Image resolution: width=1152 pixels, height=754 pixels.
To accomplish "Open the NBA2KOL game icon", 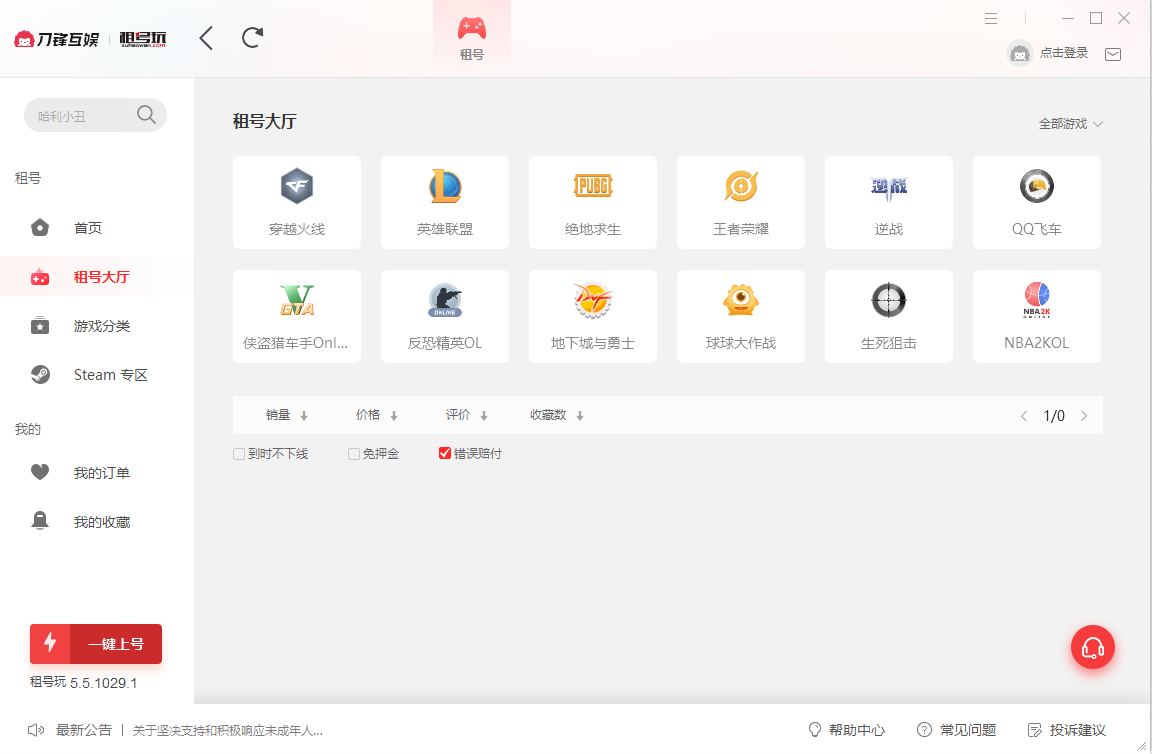I will [1036, 316].
